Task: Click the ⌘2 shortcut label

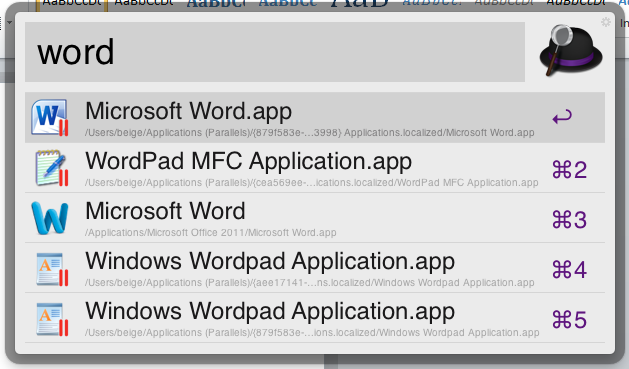Action: tap(570, 170)
